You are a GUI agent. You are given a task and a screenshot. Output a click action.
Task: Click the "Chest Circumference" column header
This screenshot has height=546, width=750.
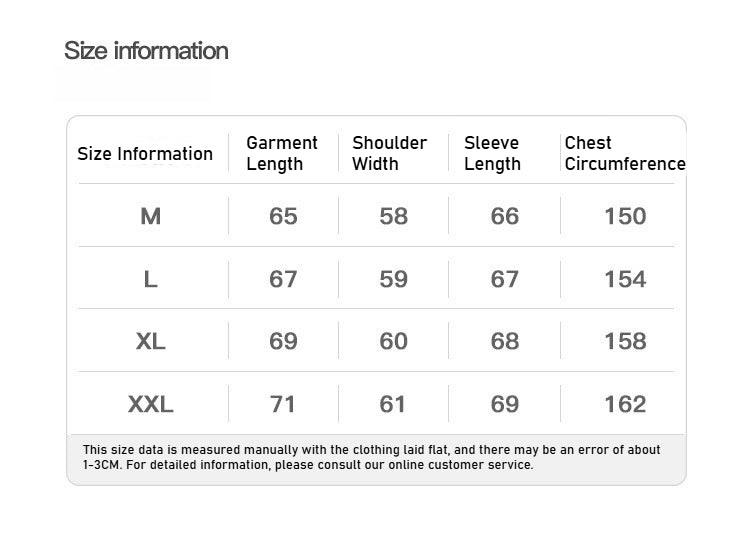pyautogui.click(x=624, y=153)
